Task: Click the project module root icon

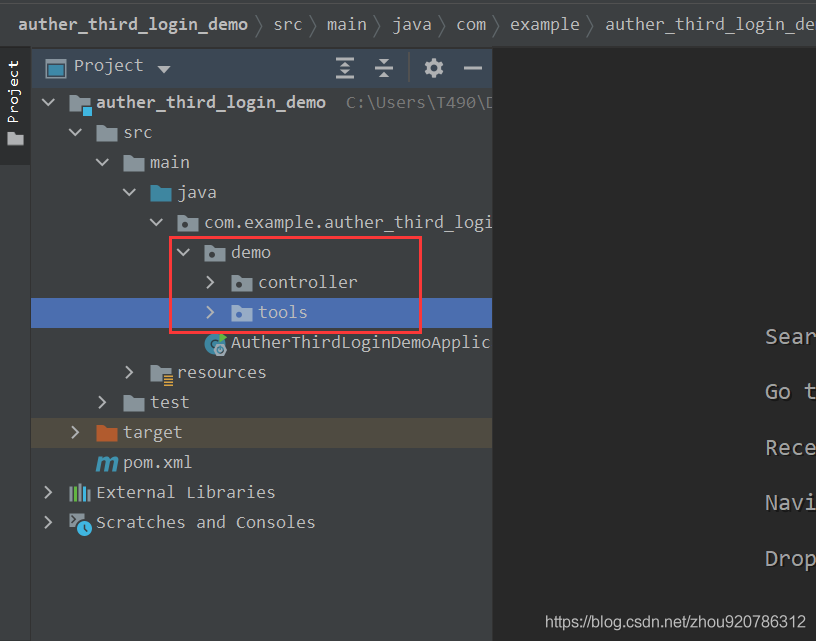Action: [x=81, y=105]
